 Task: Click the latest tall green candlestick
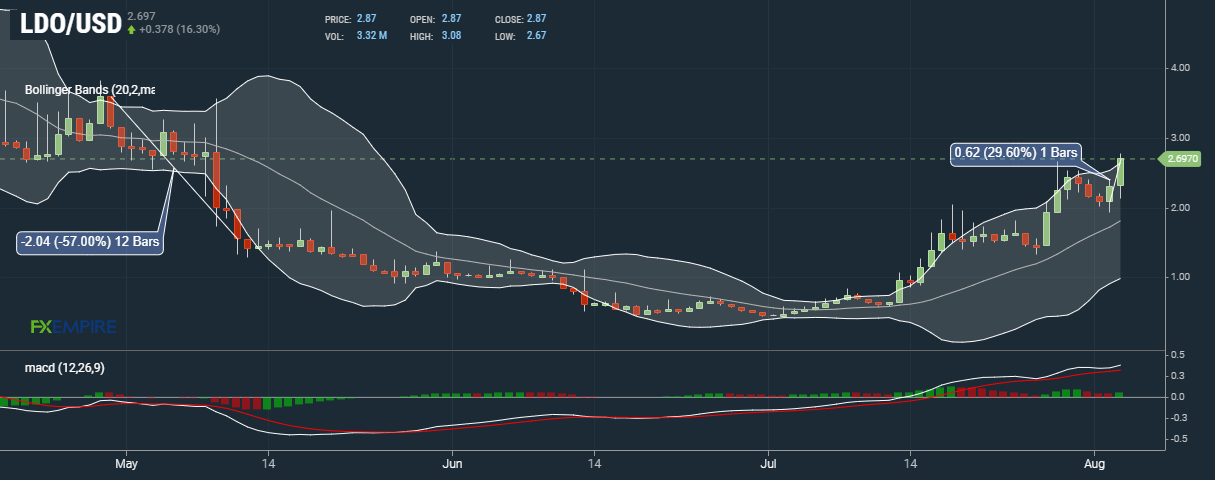(x=1121, y=170)
